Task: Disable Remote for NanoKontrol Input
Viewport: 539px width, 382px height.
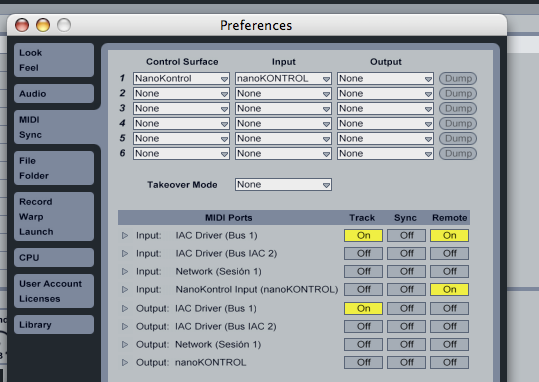Action: tap(449, 290)
